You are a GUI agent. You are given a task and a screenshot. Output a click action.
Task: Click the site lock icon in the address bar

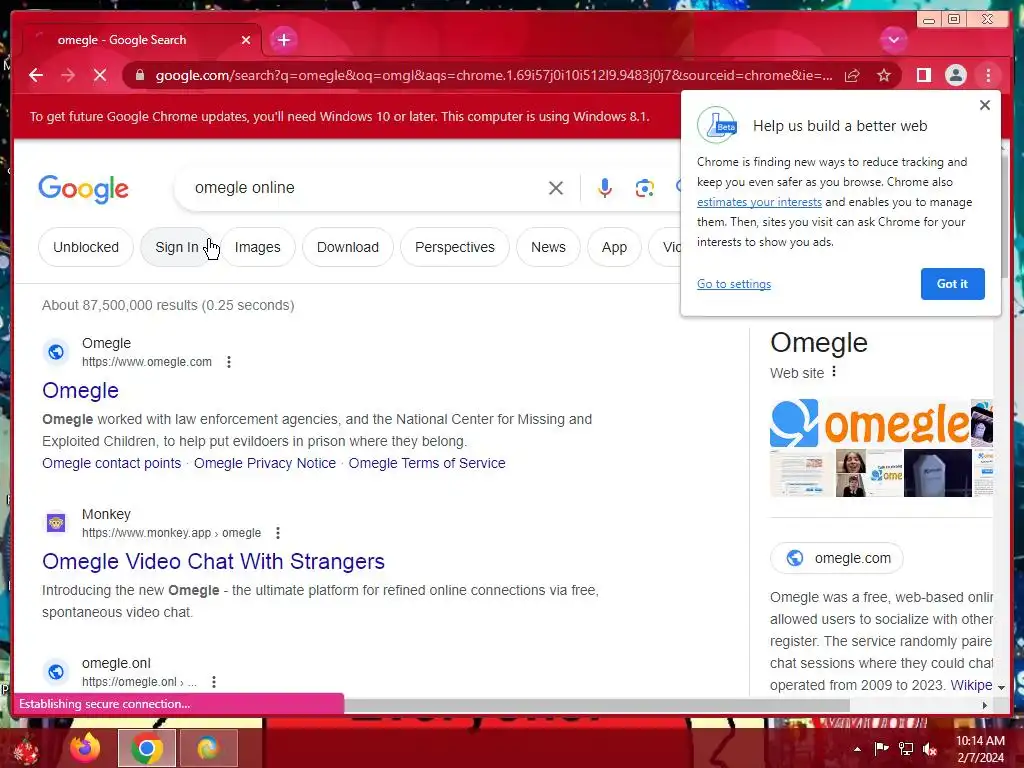(139, 75)
